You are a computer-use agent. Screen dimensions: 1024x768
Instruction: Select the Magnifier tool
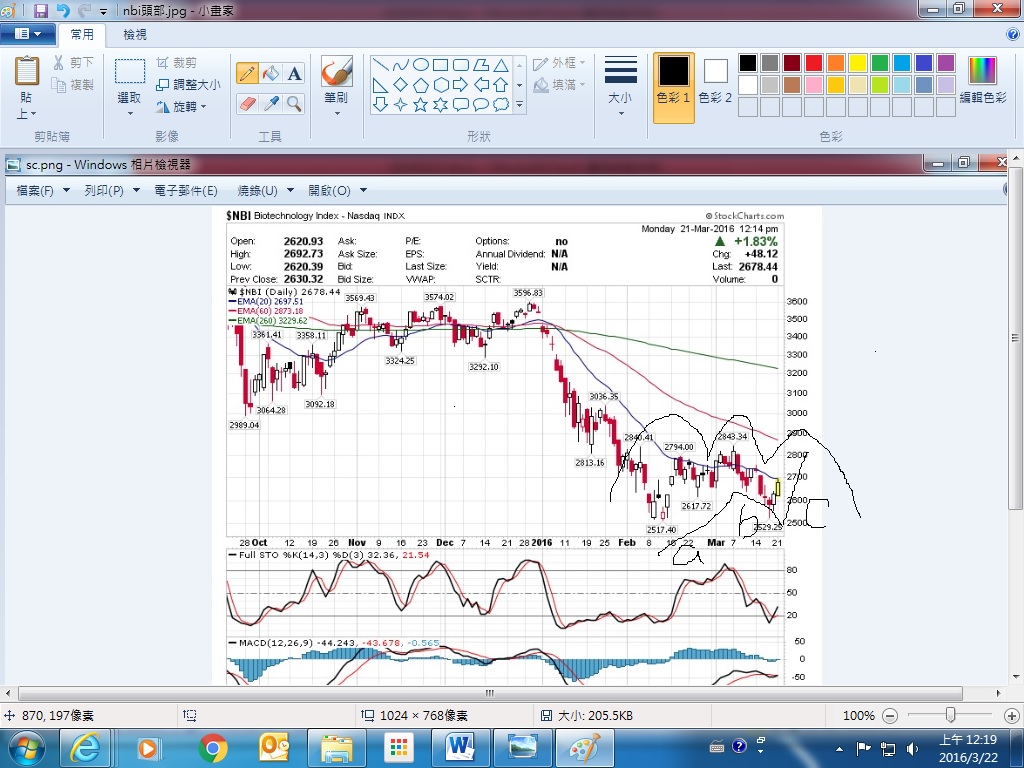(x=294, y=103)
